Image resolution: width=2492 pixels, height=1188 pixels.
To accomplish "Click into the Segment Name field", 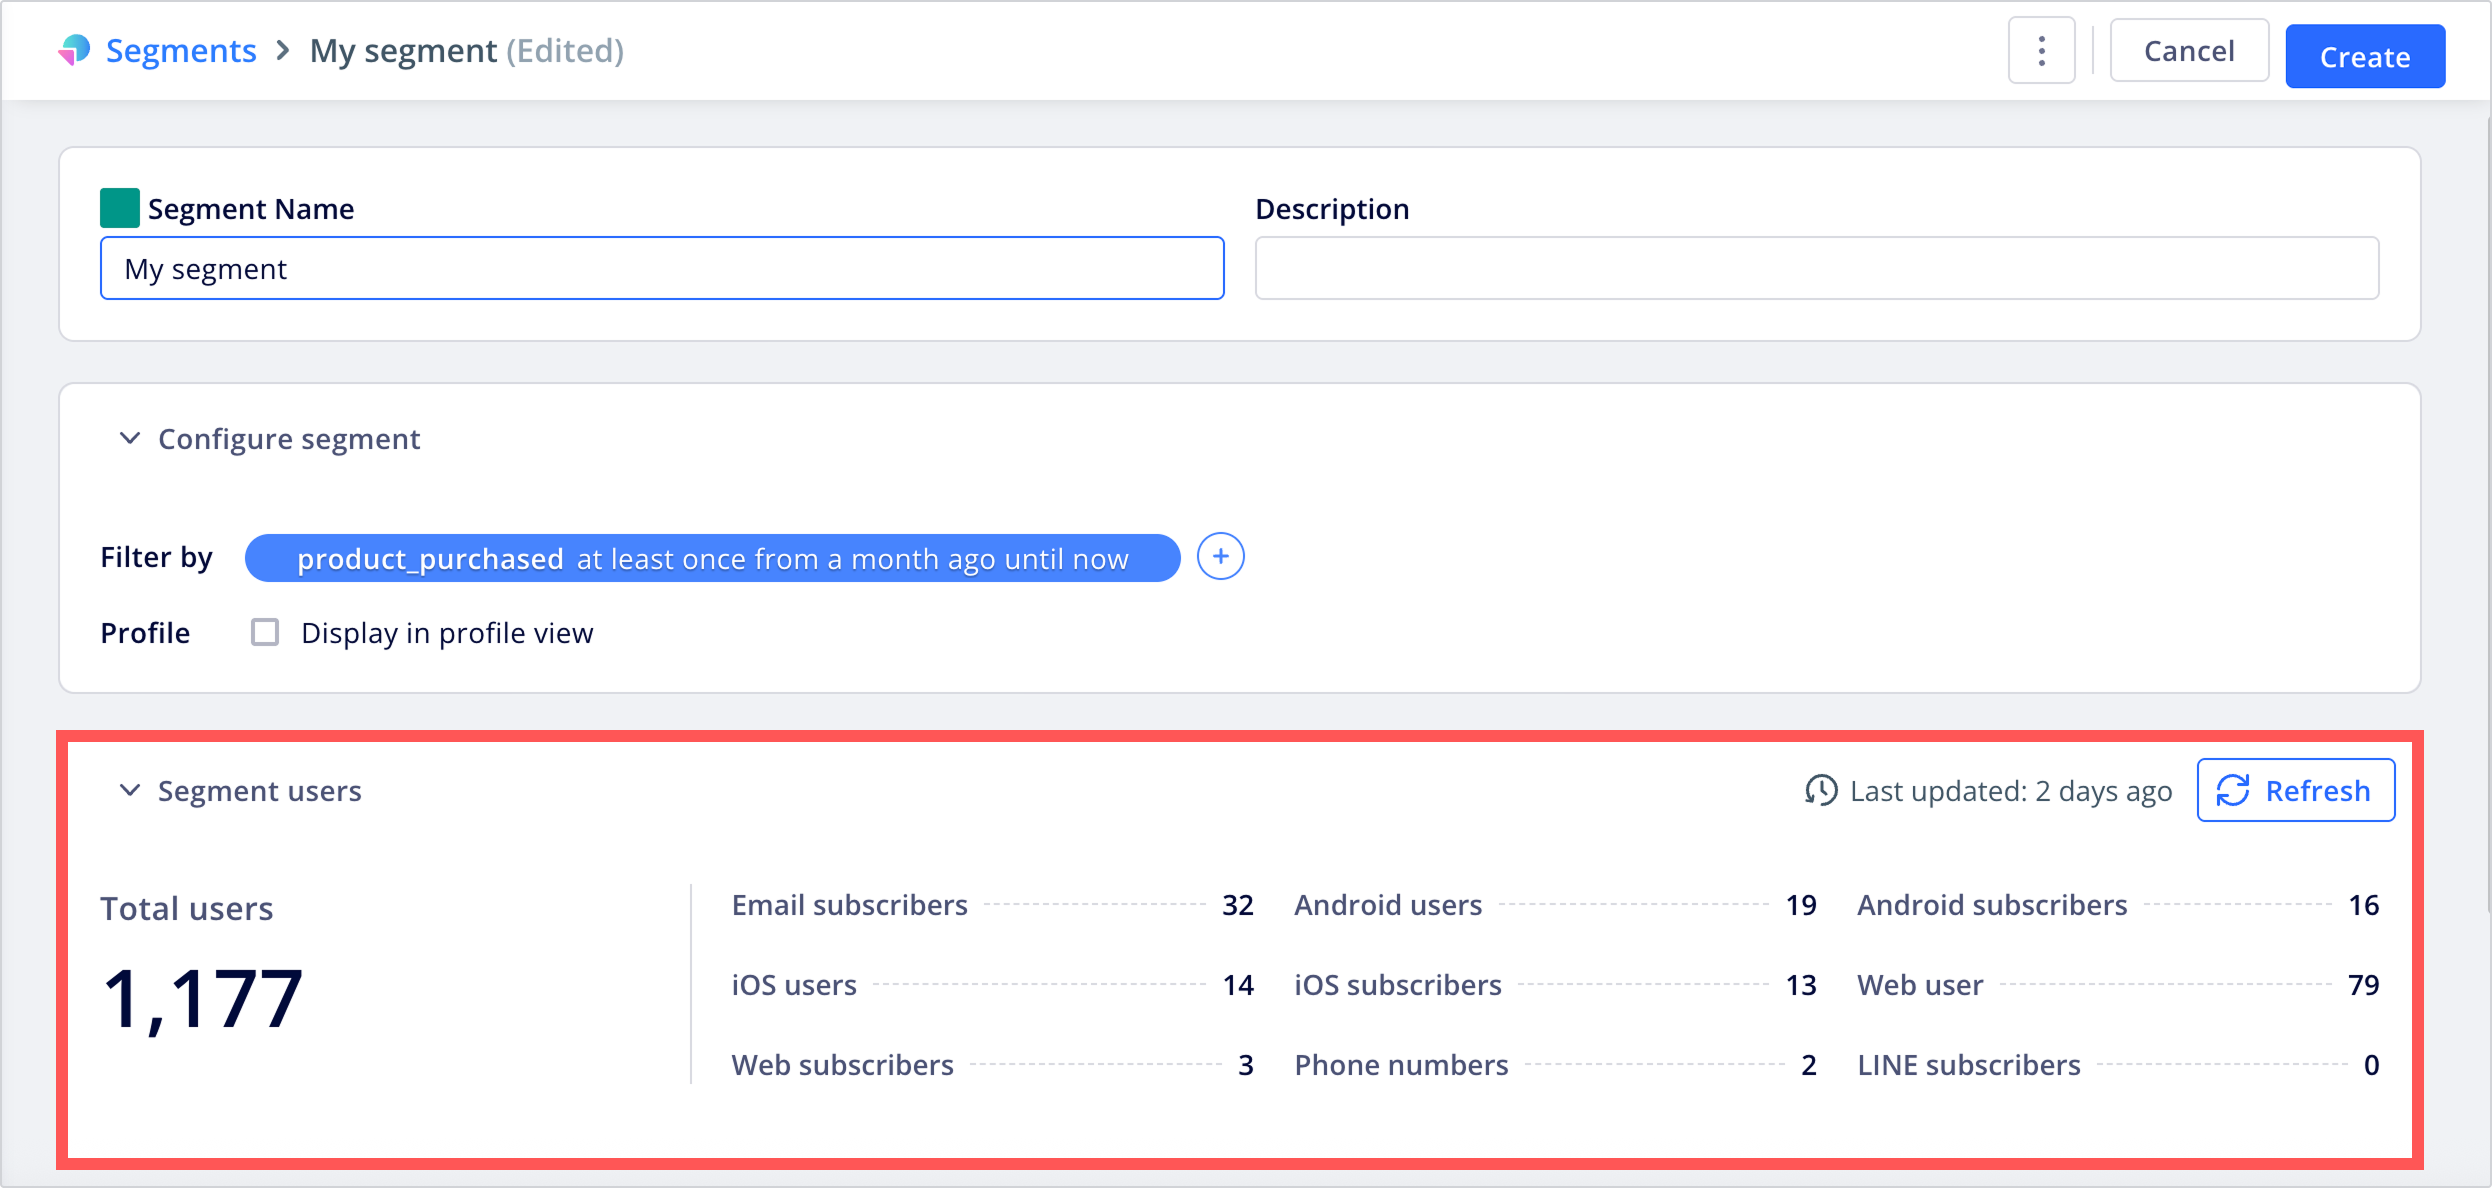I will tap(662, 268).
